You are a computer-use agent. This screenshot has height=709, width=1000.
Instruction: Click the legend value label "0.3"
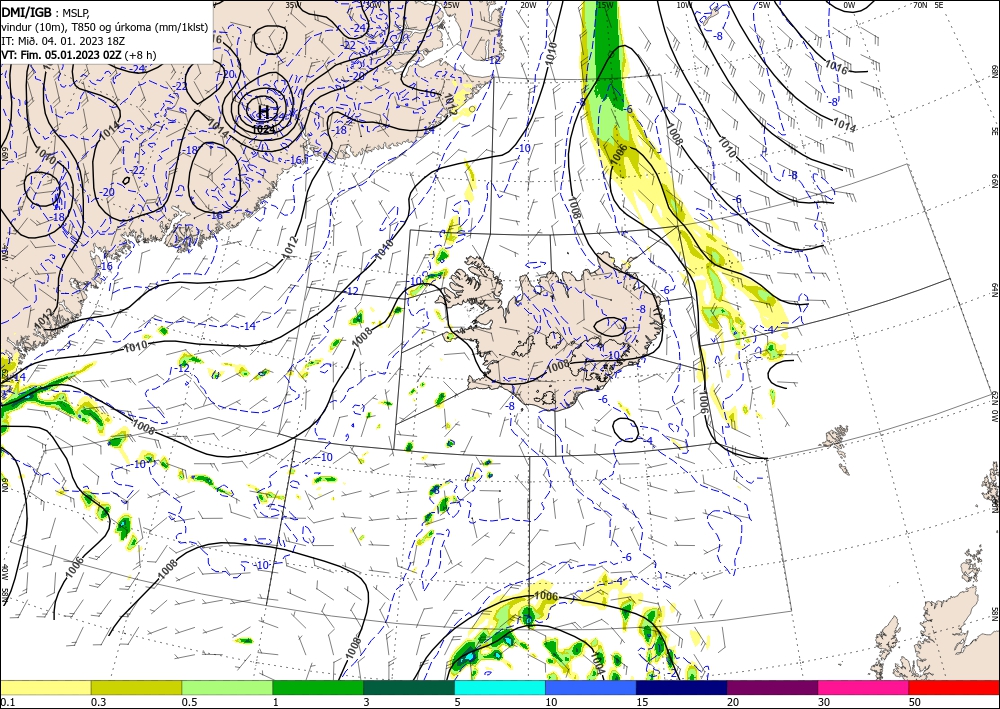pos(98,702)
